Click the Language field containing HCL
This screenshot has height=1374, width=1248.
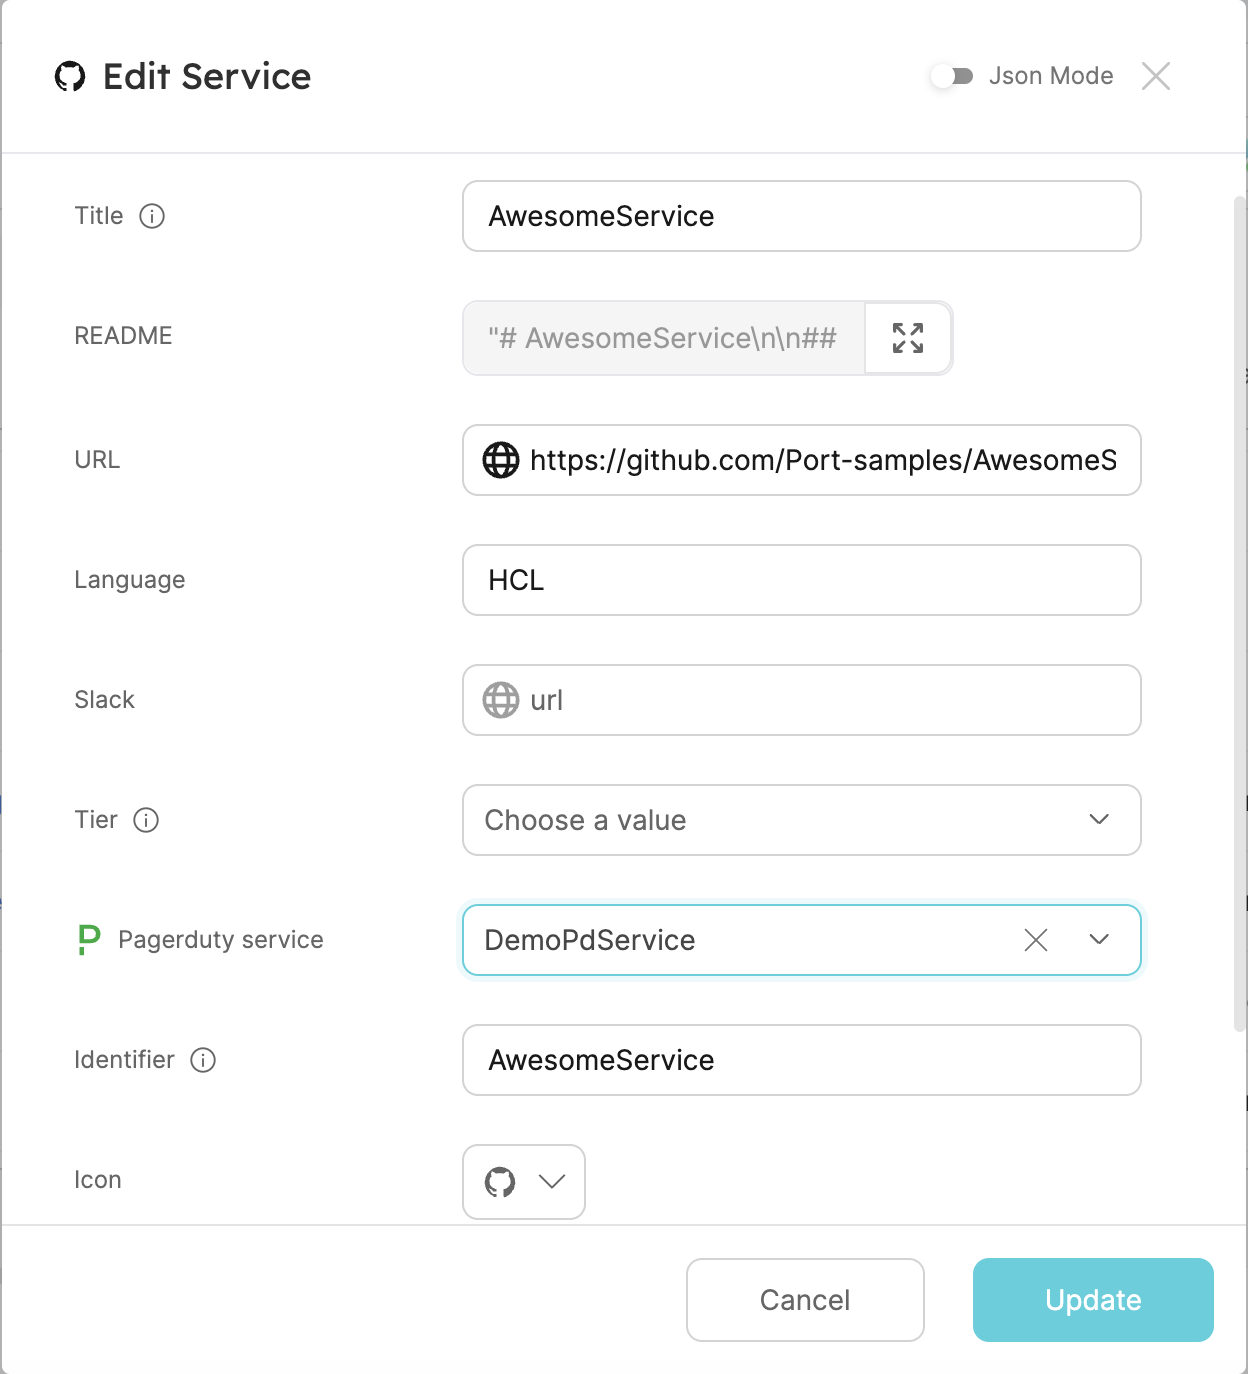click(802, 580)
